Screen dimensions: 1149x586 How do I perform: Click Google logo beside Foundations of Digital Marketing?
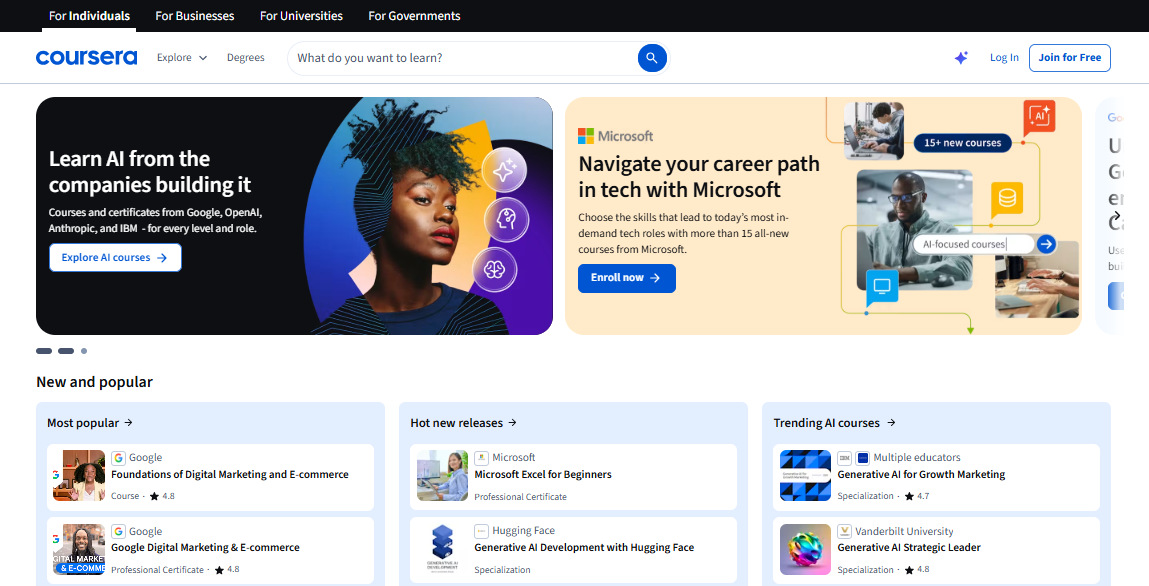click(x=118, y=458)
